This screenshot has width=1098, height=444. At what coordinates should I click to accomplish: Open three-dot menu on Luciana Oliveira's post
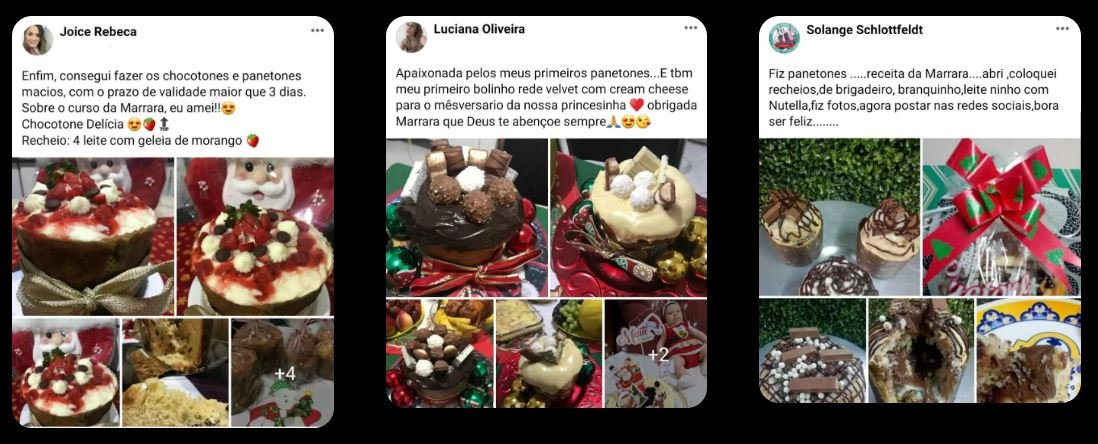pos(690,28)
